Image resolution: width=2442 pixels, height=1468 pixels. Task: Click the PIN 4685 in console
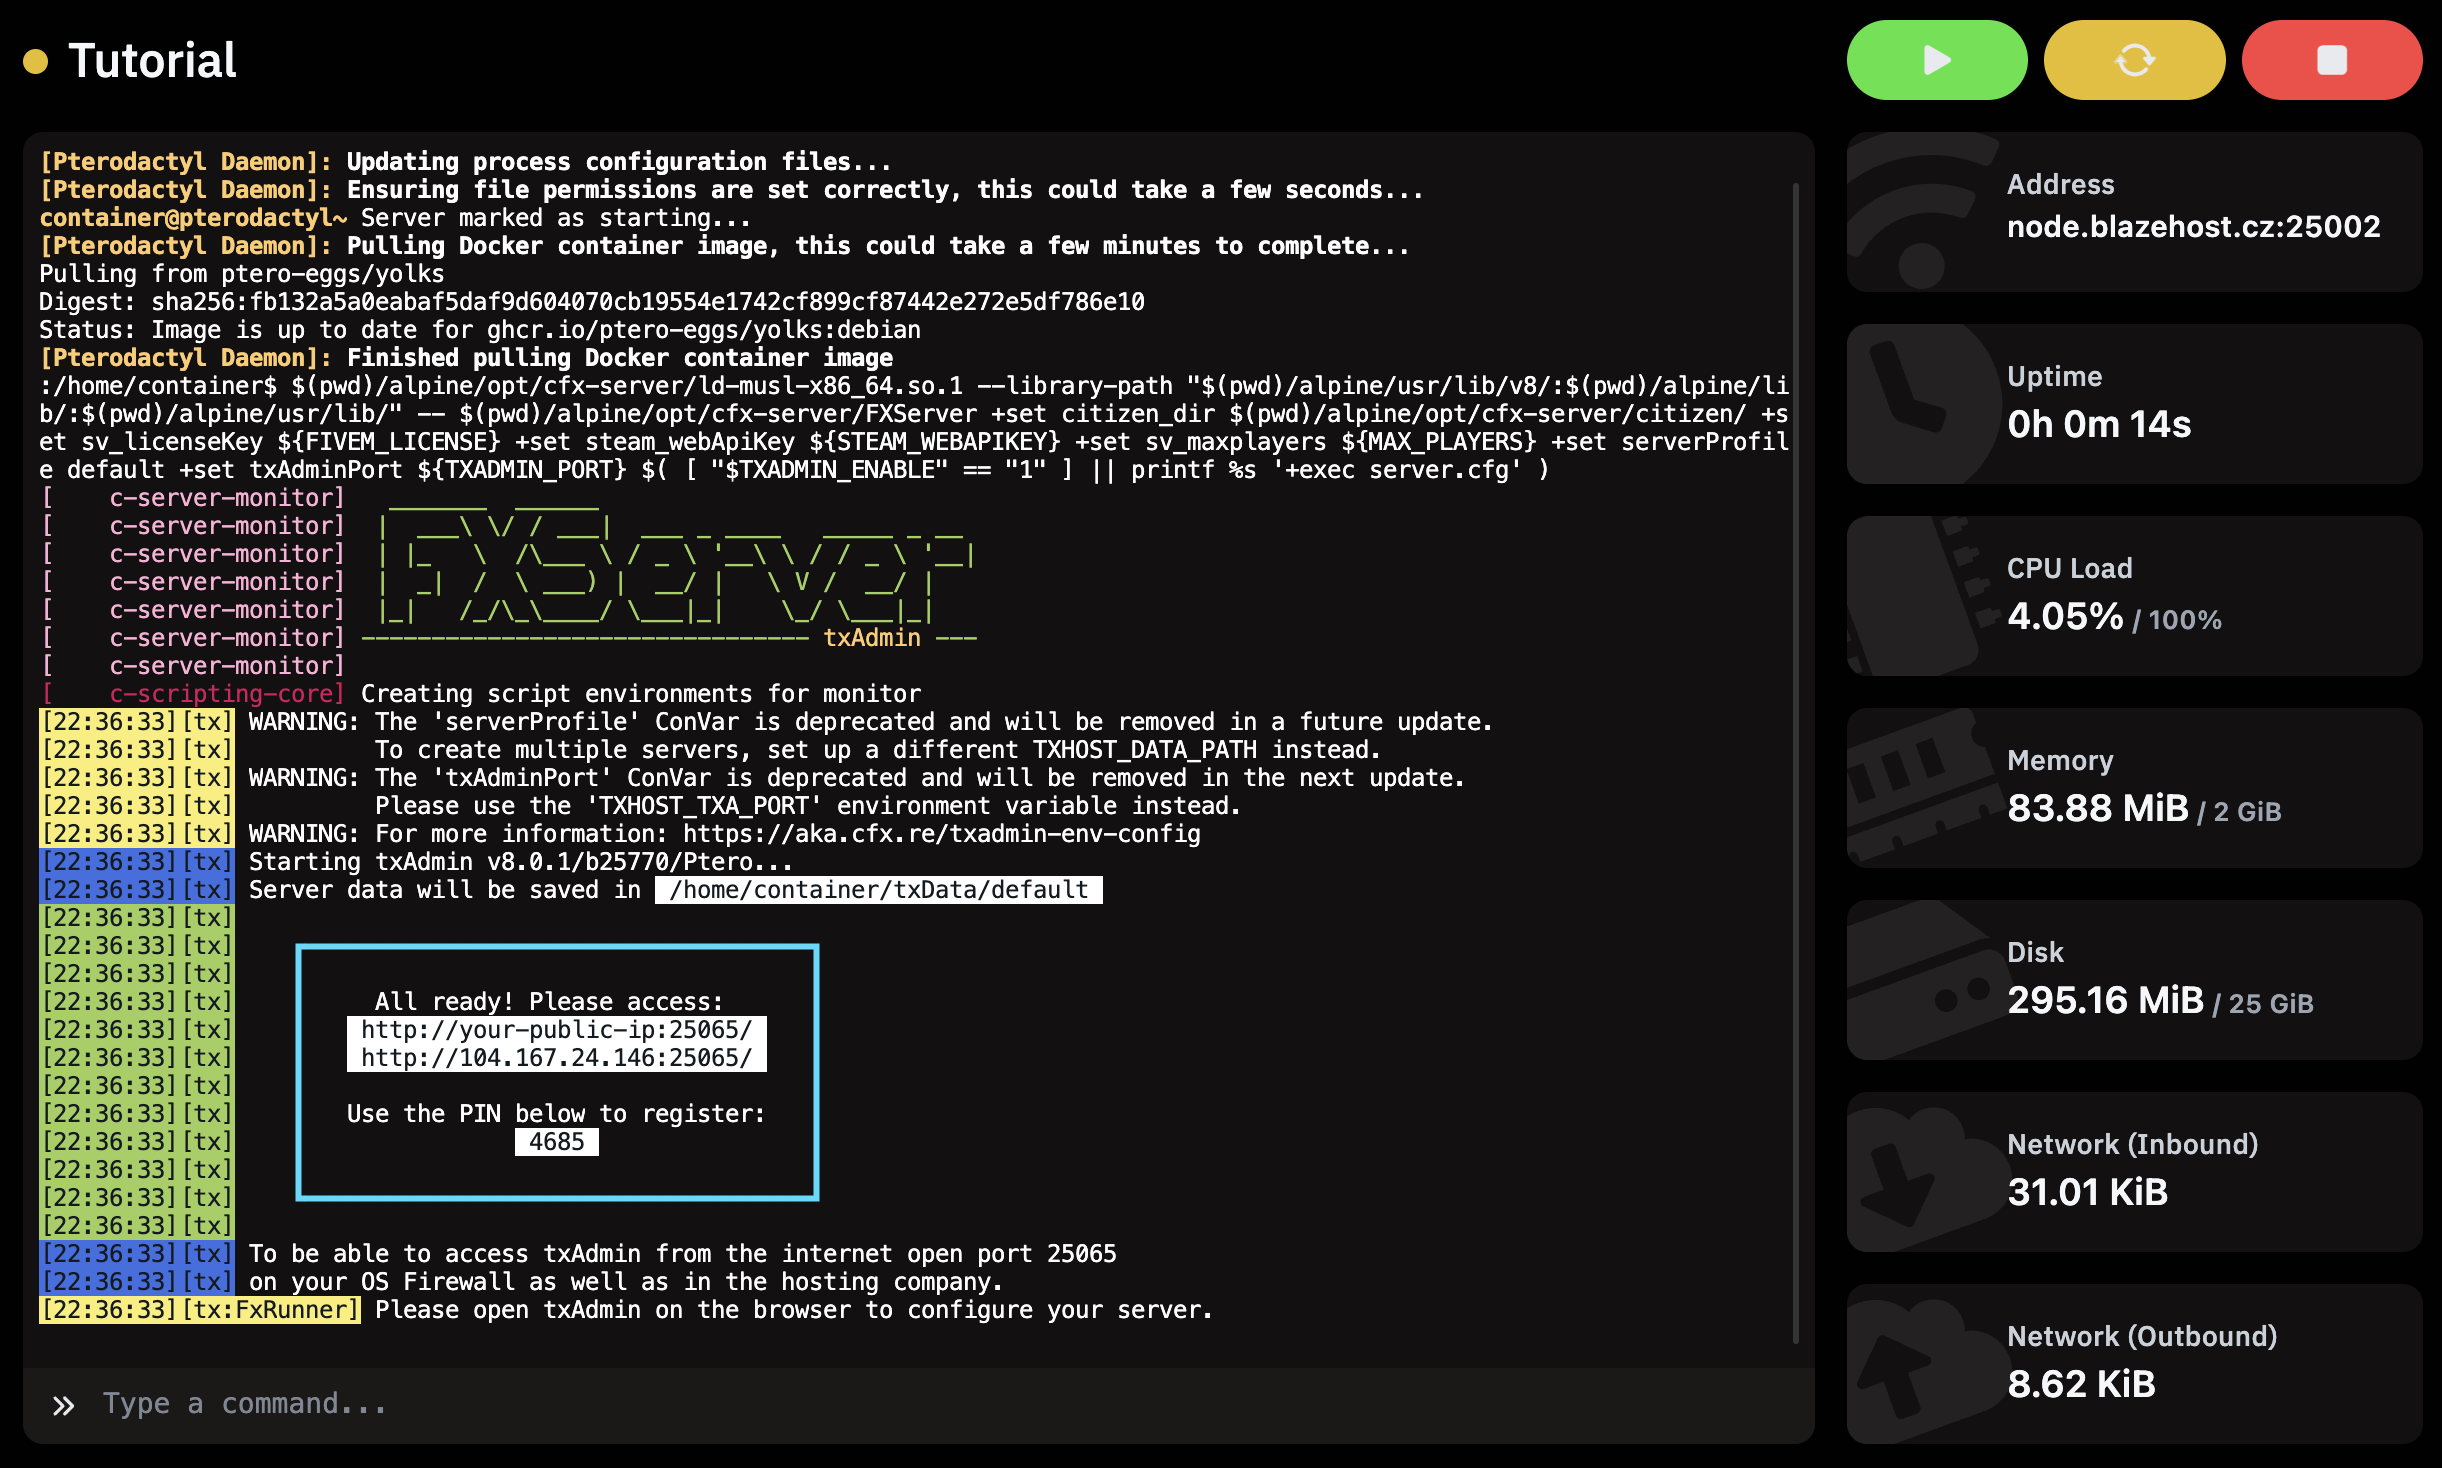[x=556, y=1142]
